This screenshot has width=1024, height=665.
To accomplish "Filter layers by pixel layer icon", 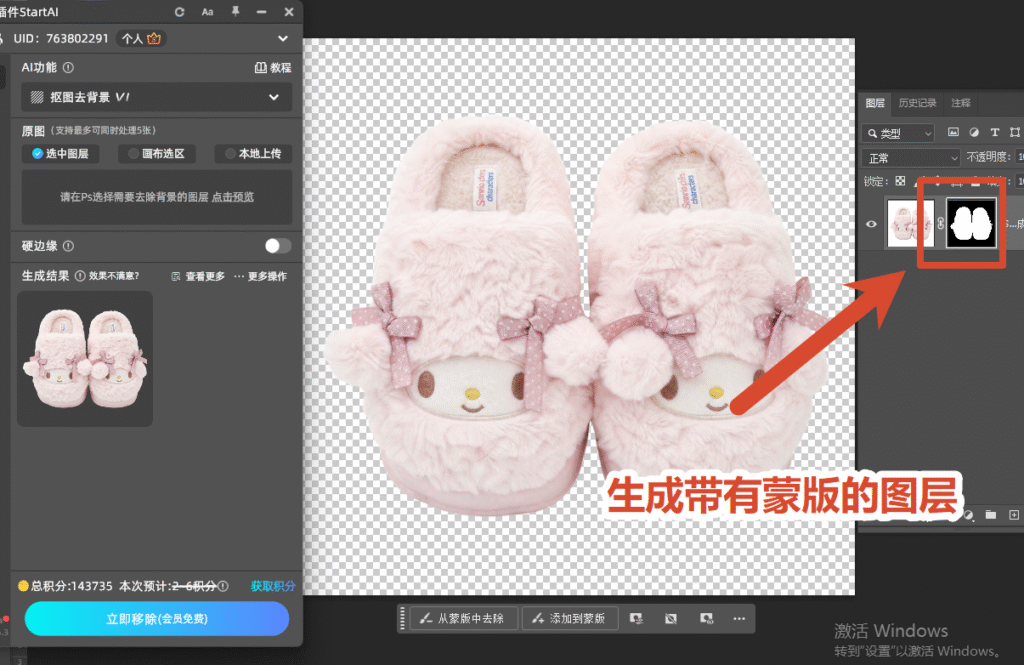I will click(953, 133).
